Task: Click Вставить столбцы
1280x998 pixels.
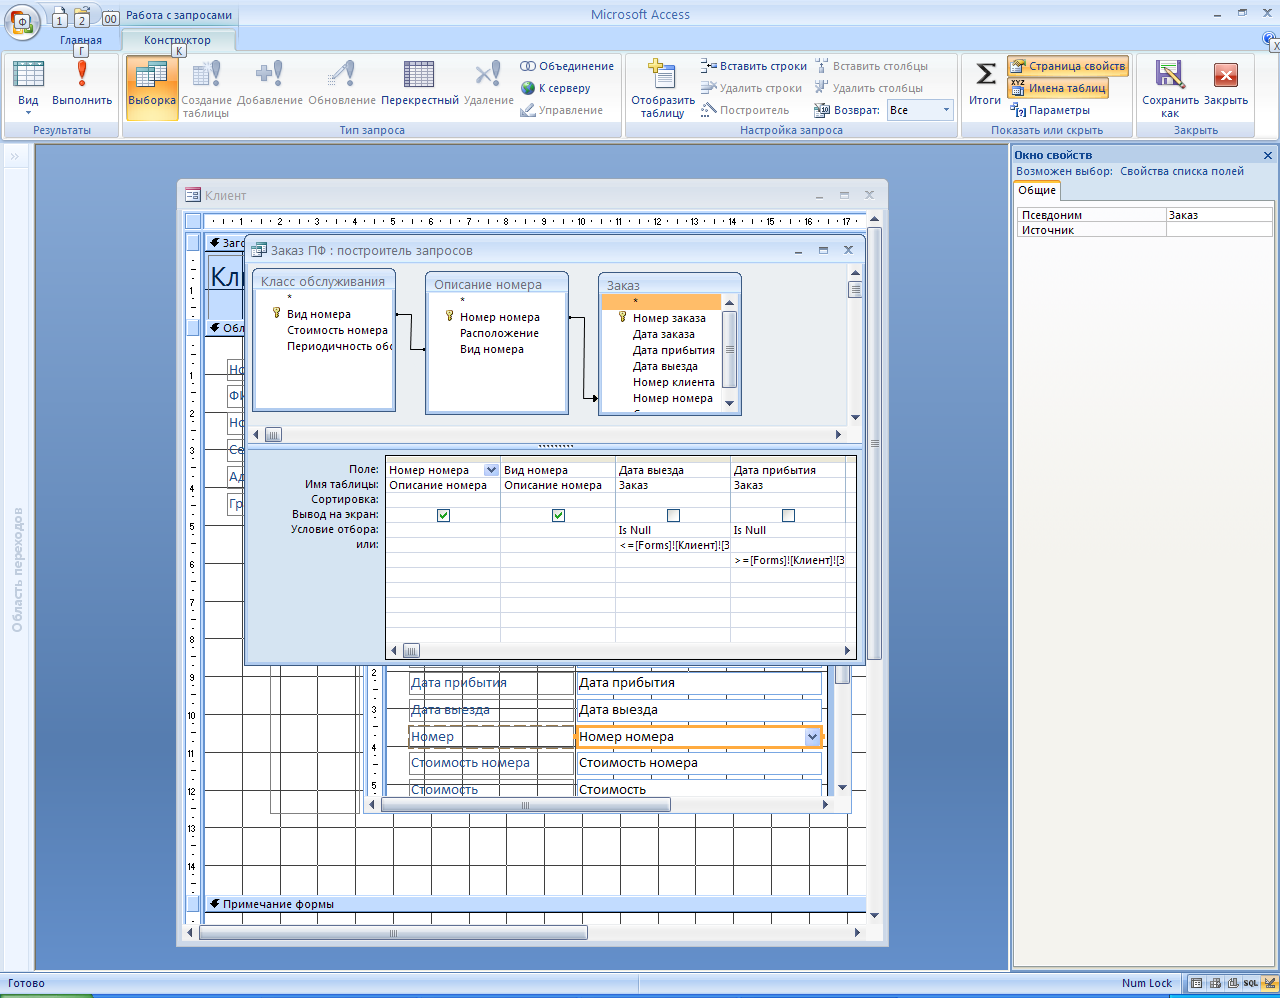Action: pyautogui.click(x=872, y=66)
